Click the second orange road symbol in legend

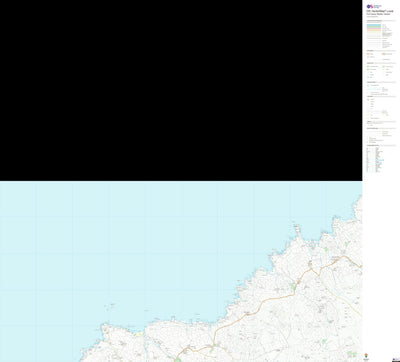point(384,54)
